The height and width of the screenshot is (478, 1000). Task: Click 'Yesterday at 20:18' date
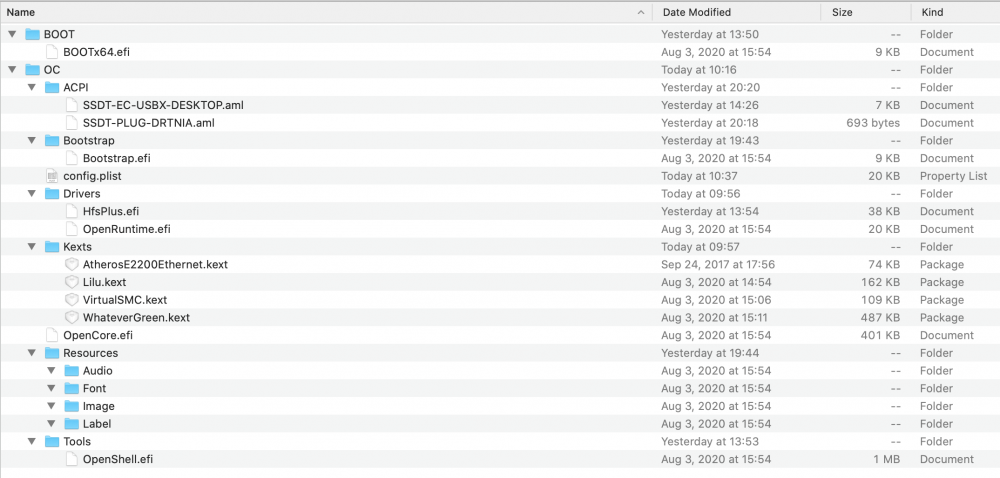[710, 123]
